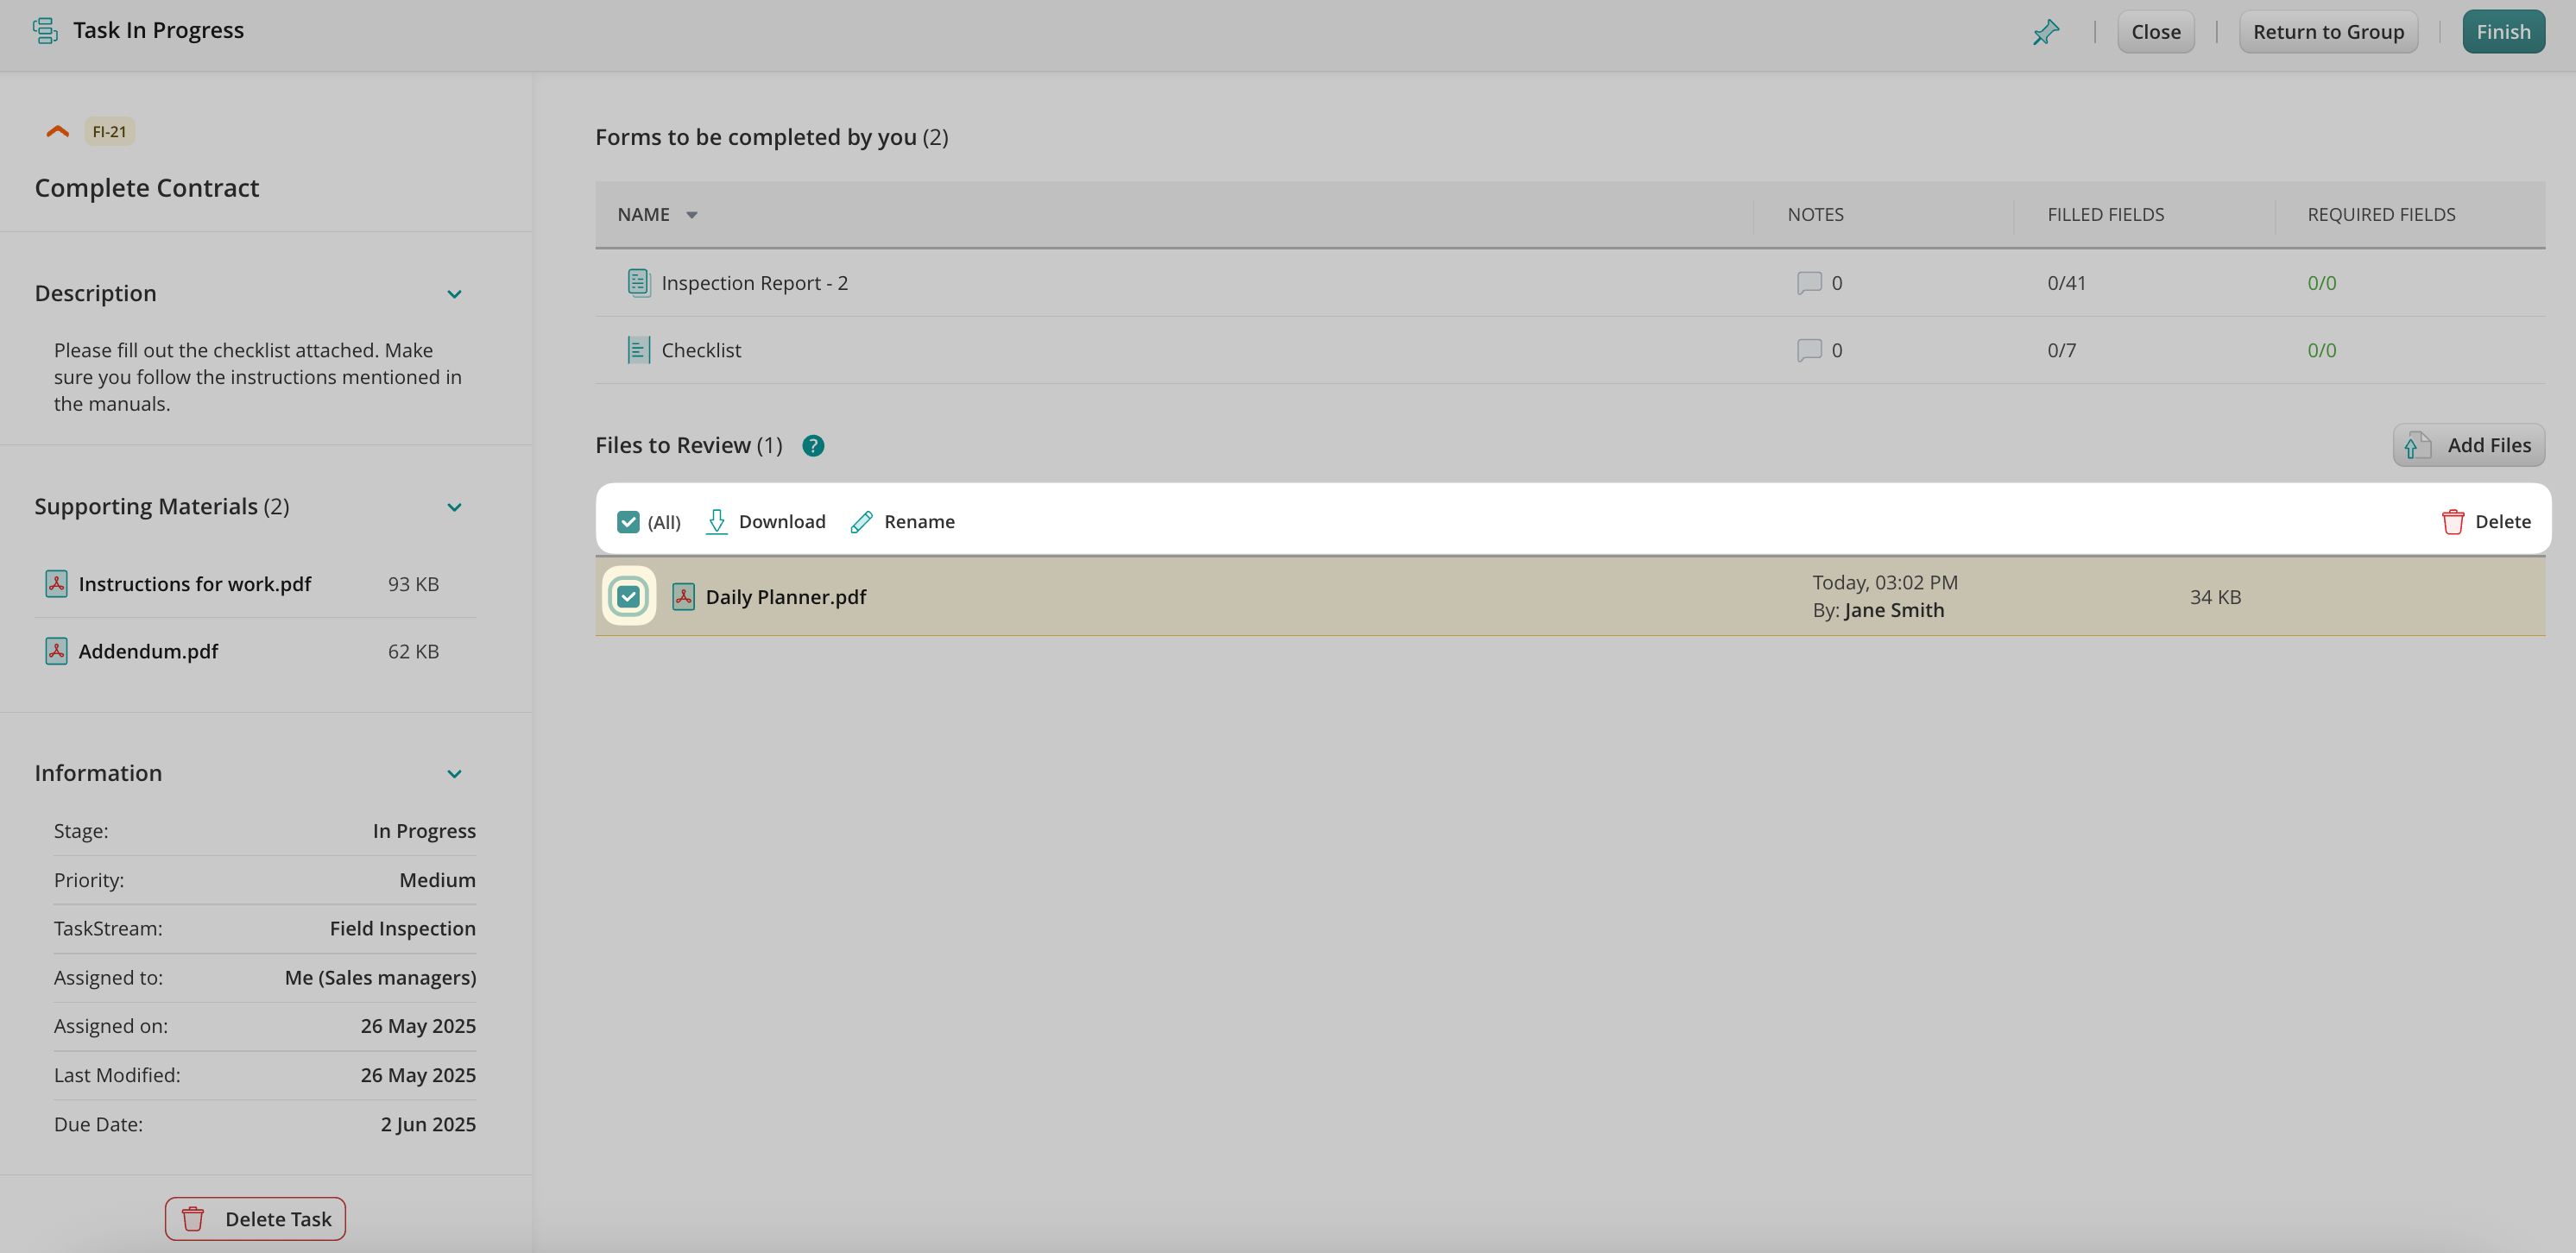Deselect the Daily Planner.pdf checkbox
Image resolution: width=2576 pixels, height=1253 pixels.
point(628,597)
